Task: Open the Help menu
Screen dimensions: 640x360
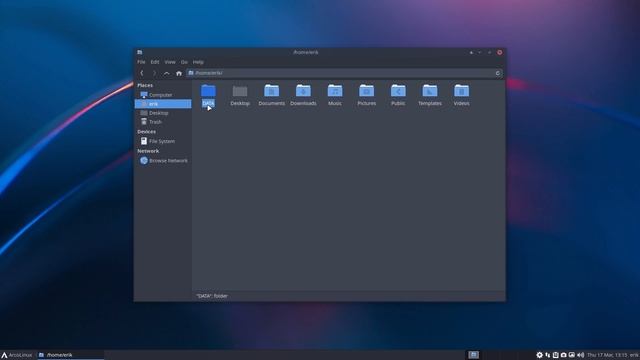Action: coord(198,62)
